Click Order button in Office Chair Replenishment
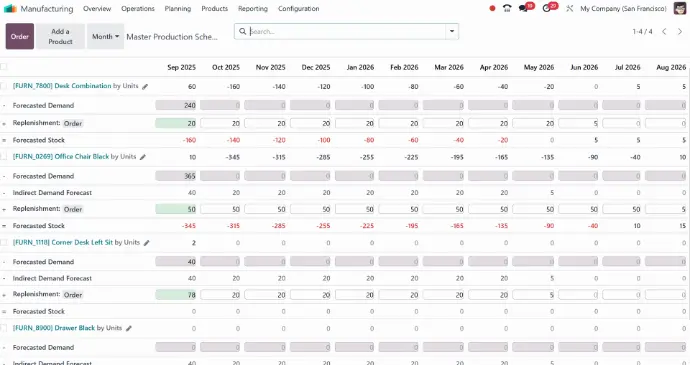 73,209
